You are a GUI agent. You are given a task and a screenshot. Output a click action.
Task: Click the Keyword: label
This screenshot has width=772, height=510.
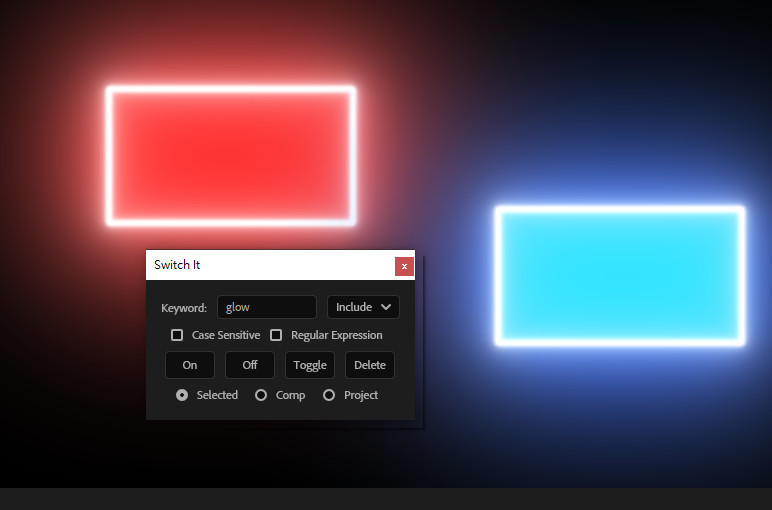pos(184,308)
